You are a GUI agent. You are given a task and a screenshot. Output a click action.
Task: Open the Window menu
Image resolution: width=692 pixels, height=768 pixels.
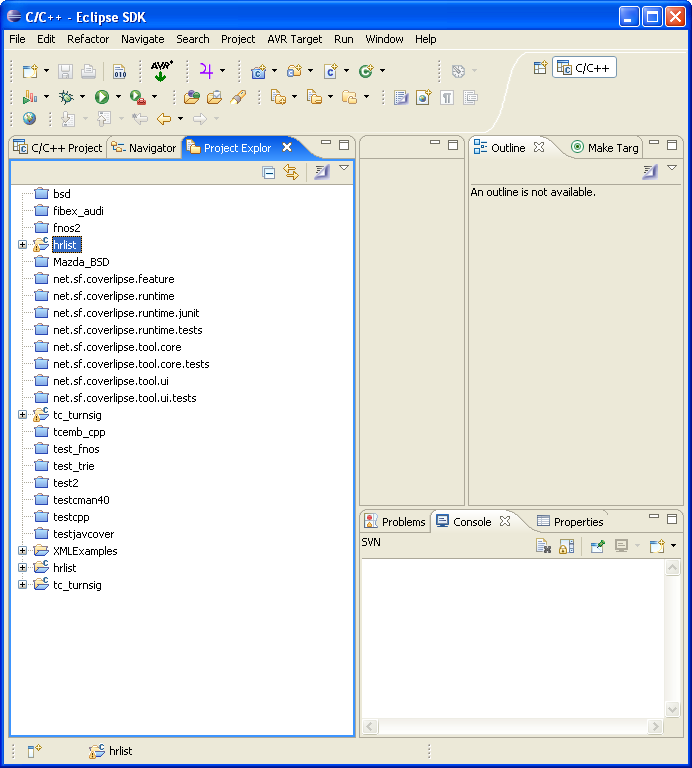tap(384, 39)
